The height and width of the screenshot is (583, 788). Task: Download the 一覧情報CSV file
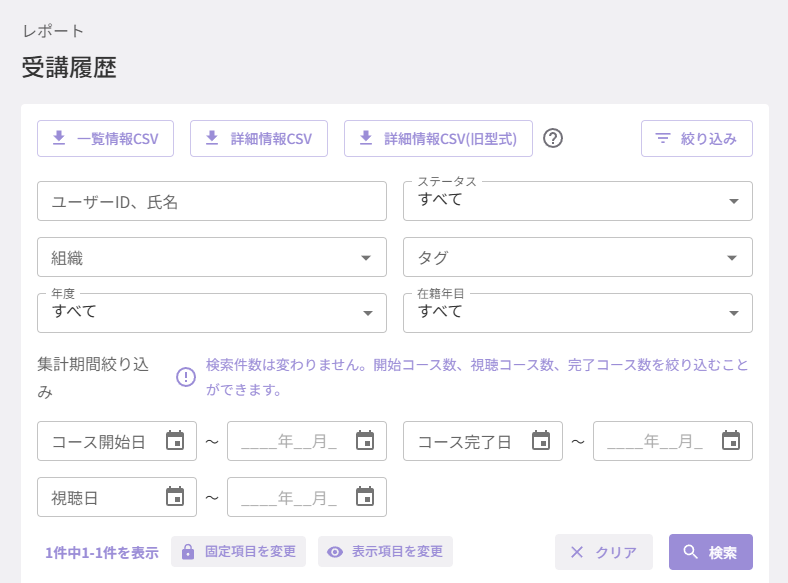[x=106, y=138]
